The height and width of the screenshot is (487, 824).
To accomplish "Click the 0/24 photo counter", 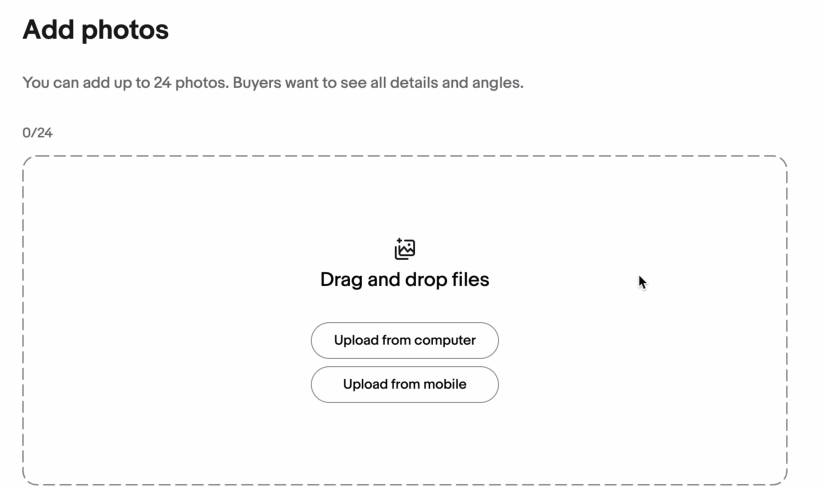I will click(x=37, y=133).
